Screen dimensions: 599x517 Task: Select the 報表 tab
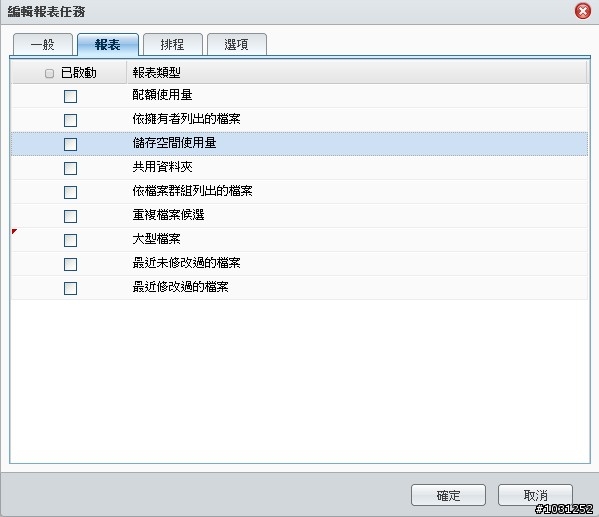coord(107,44)
